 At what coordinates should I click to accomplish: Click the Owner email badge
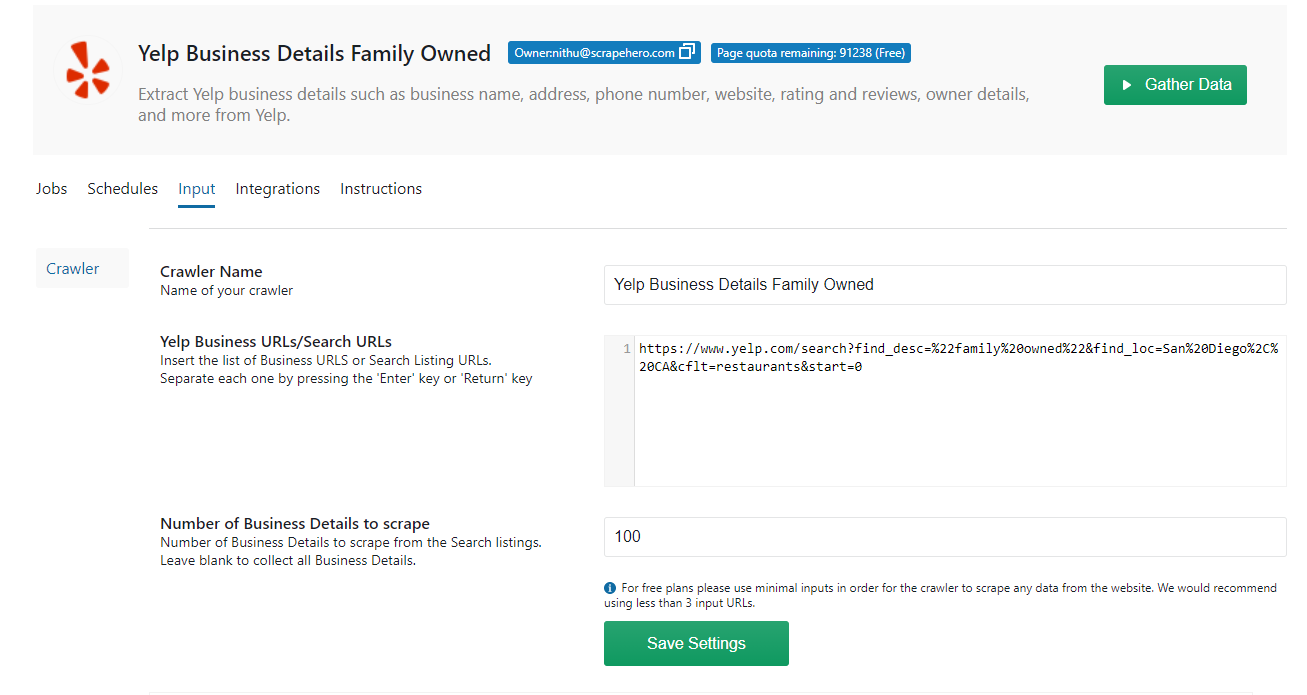pyautogui.click(x=604, y=53)
